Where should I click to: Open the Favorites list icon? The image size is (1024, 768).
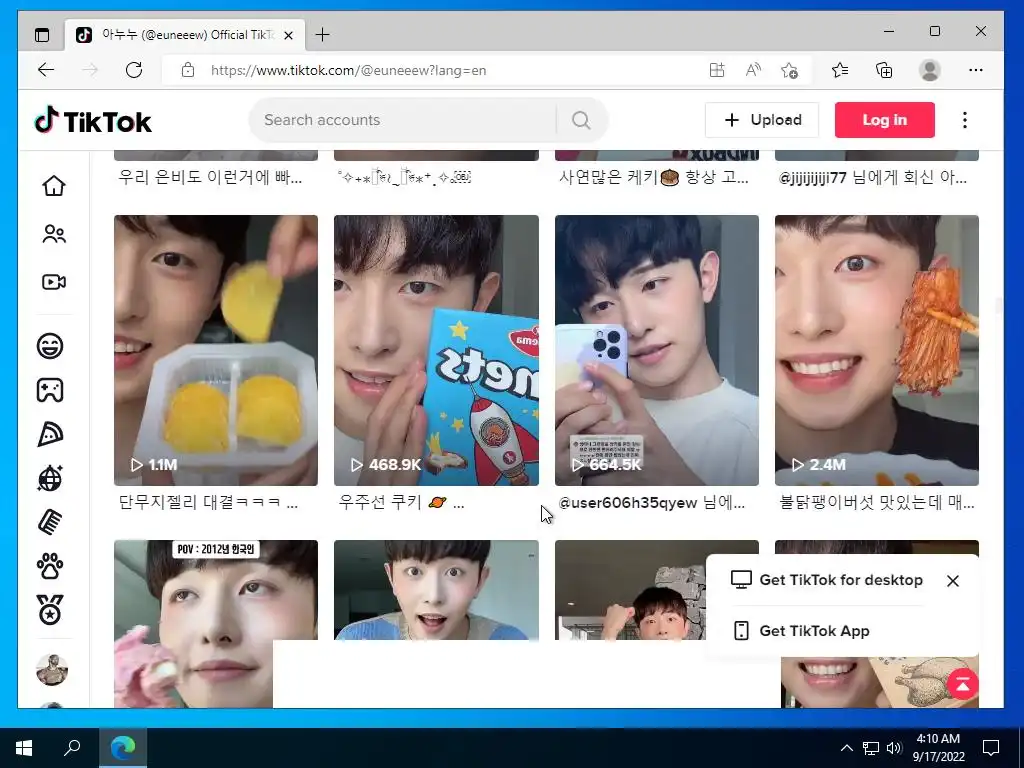click(x=840, y=70)
